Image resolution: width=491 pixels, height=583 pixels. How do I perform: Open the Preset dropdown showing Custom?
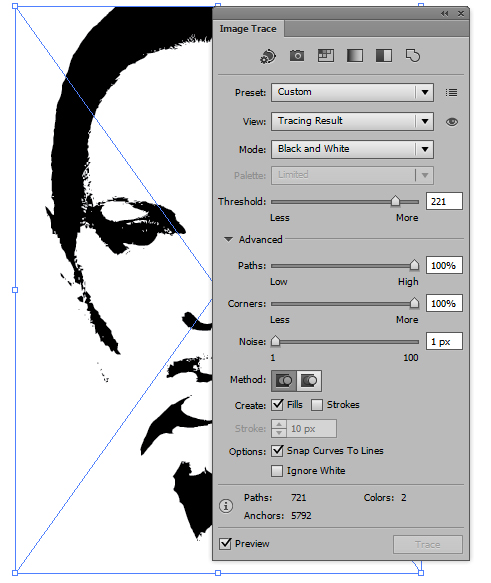[x=352, y=92]
